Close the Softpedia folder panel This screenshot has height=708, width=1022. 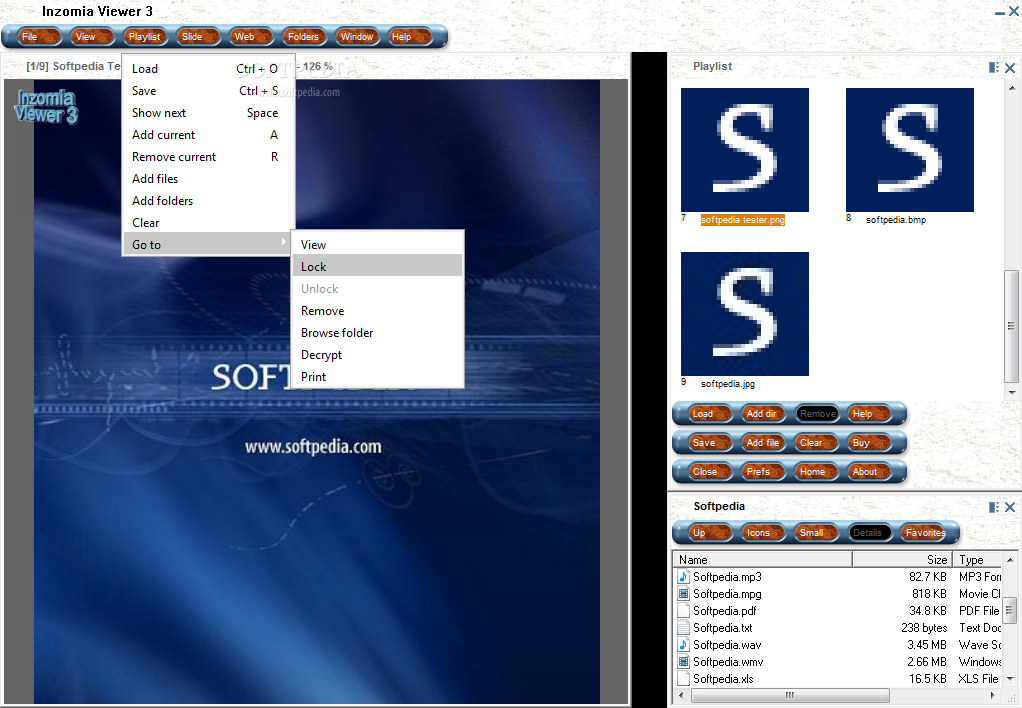(x=1010, y=507)
